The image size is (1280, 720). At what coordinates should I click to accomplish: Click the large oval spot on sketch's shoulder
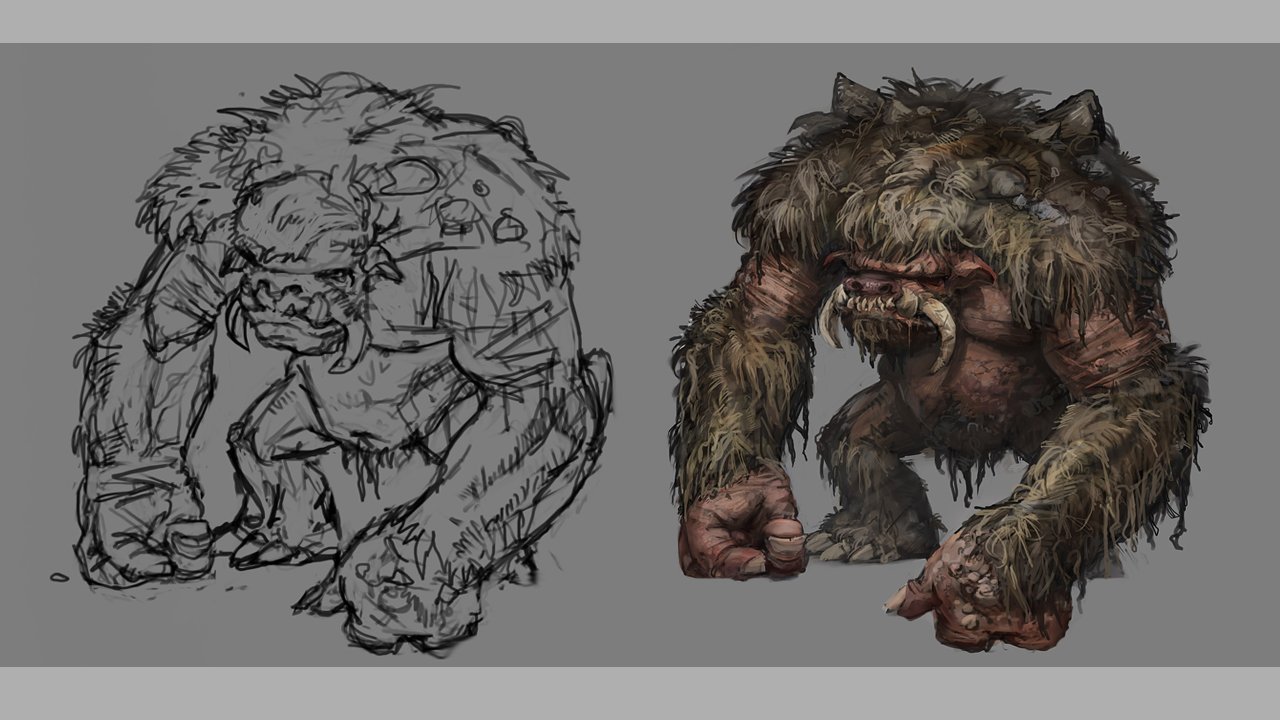(x=408, y=177)
